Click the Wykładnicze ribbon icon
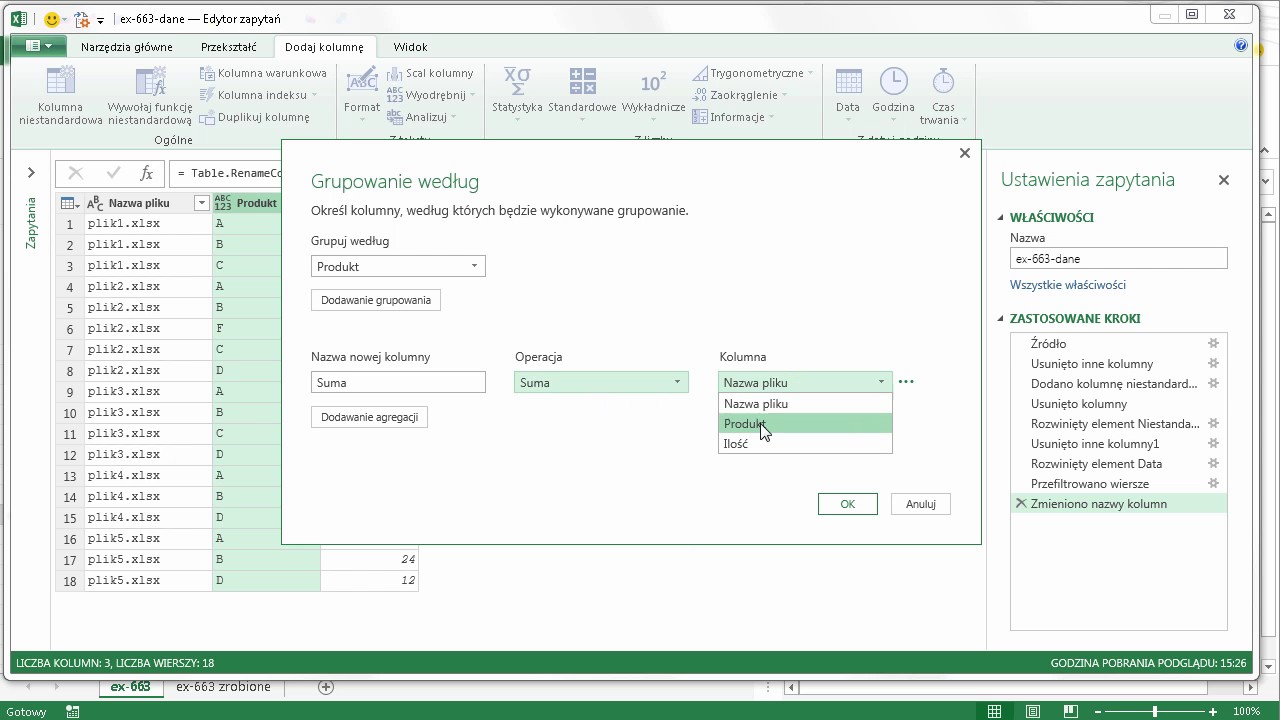 click(653, 81)
